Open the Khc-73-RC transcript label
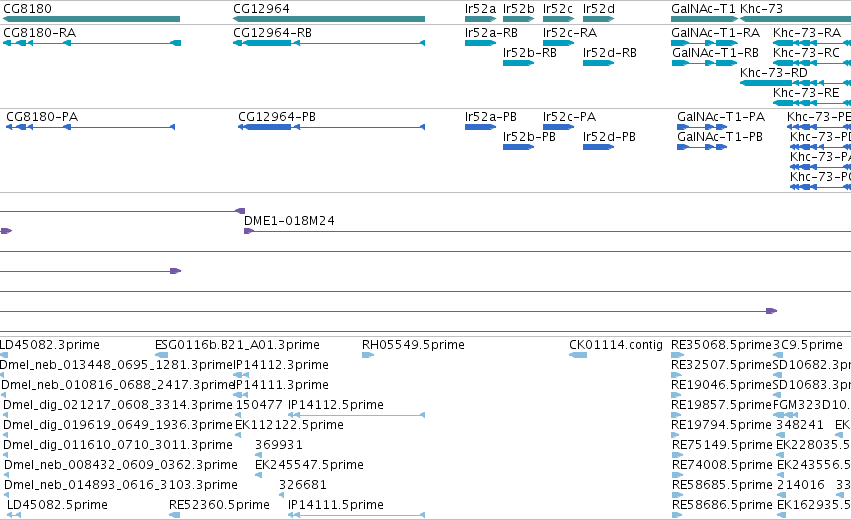The width and height of the screenshot is (851, 520). coord(806,53)
